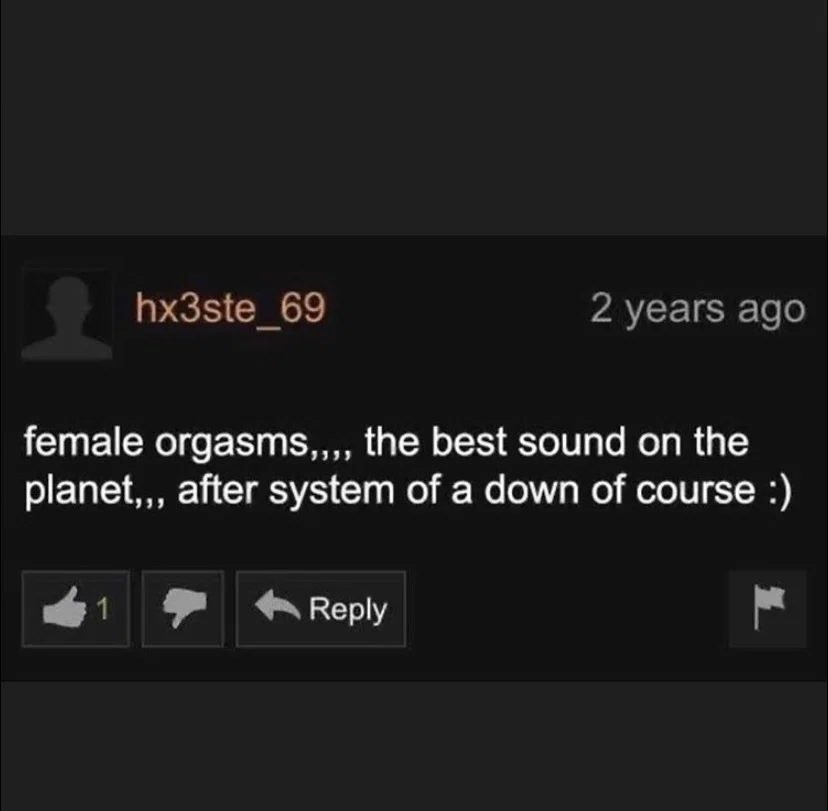Dislike the comment with thumbs-down icon
Screen dimensions: 828x811
click(183, 608)
